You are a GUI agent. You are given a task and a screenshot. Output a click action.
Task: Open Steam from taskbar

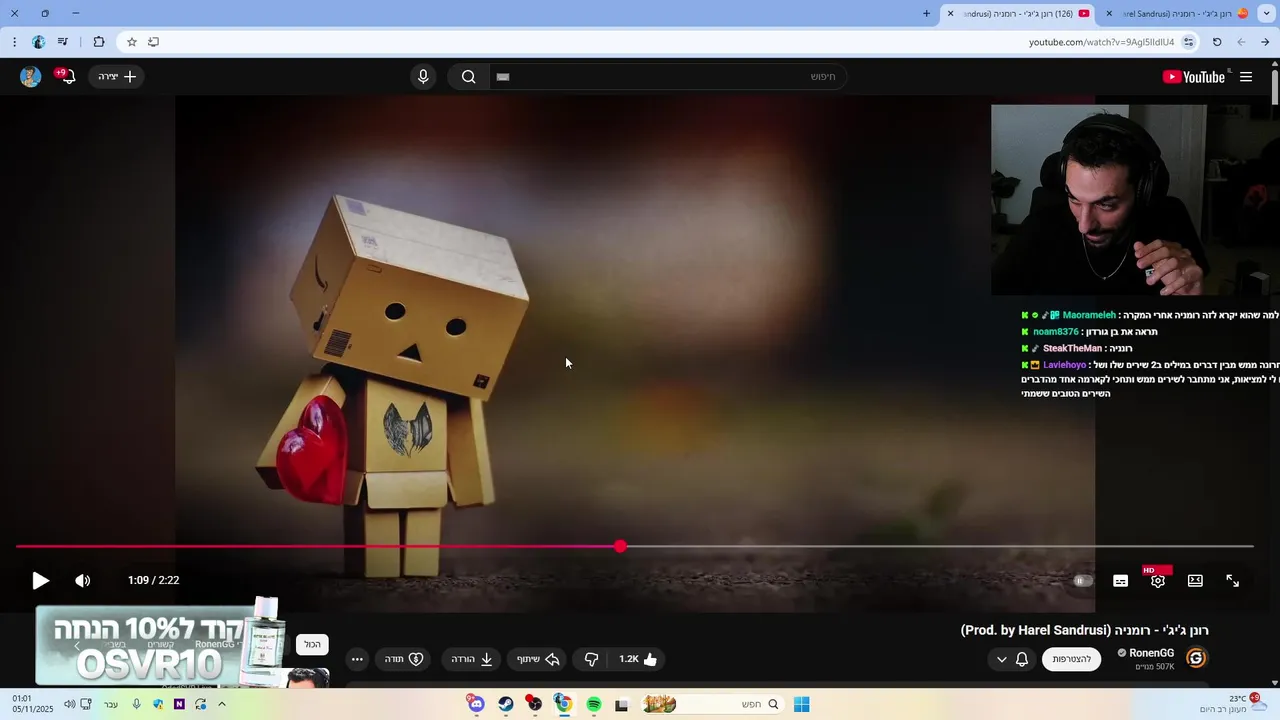(506, 704)
